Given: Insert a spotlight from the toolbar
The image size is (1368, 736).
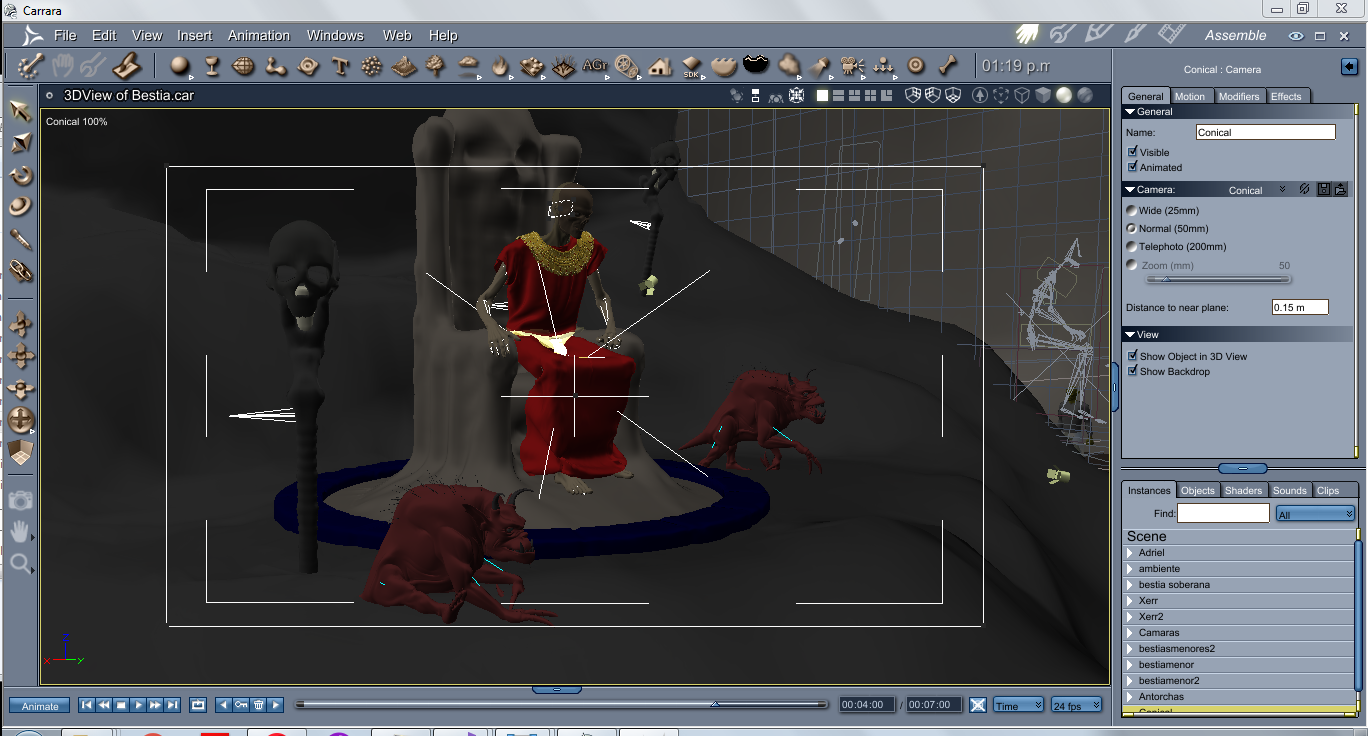Looking at the screenshot, I should click(x=820, y=66).
